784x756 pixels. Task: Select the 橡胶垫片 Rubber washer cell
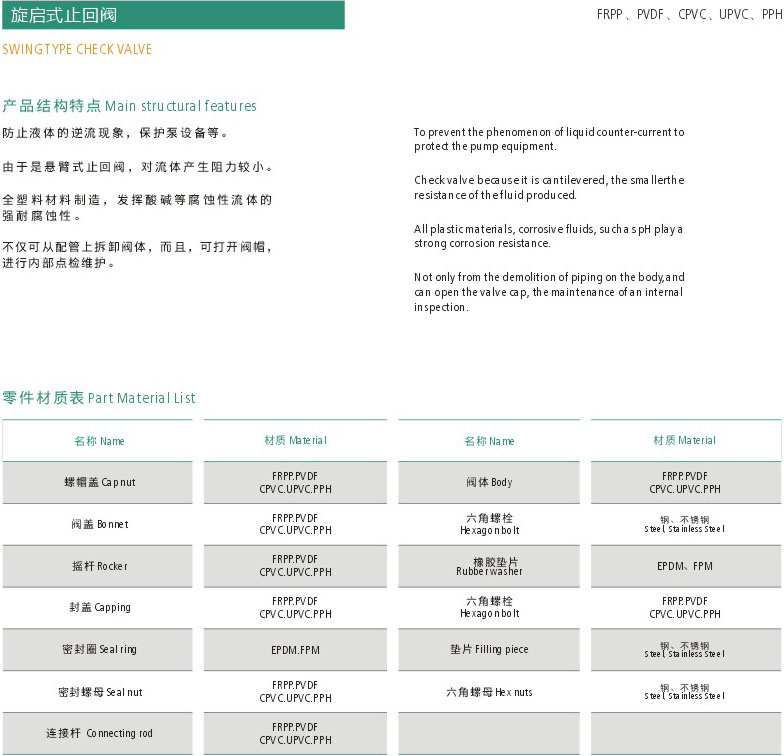click(489, 566)
